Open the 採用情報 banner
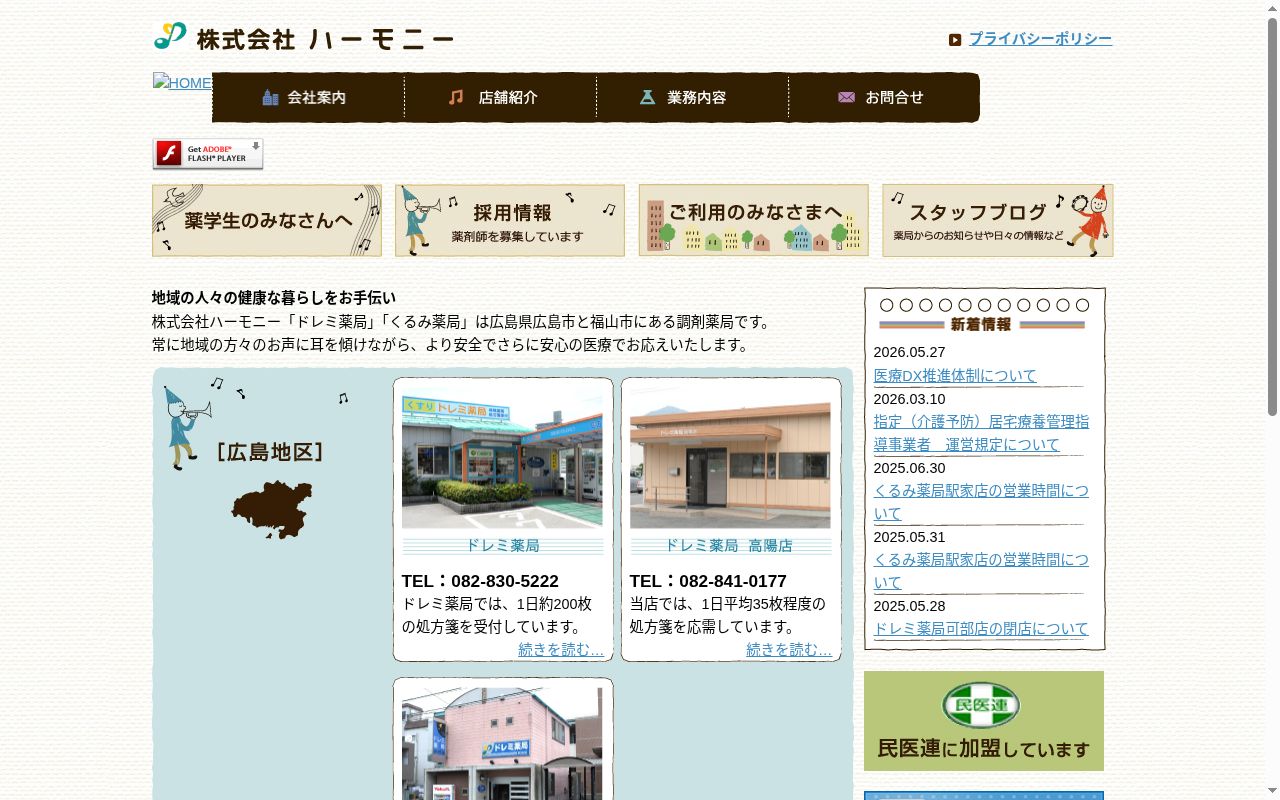This screenshot has height=800, width=1280. click(x=510, y=220)
